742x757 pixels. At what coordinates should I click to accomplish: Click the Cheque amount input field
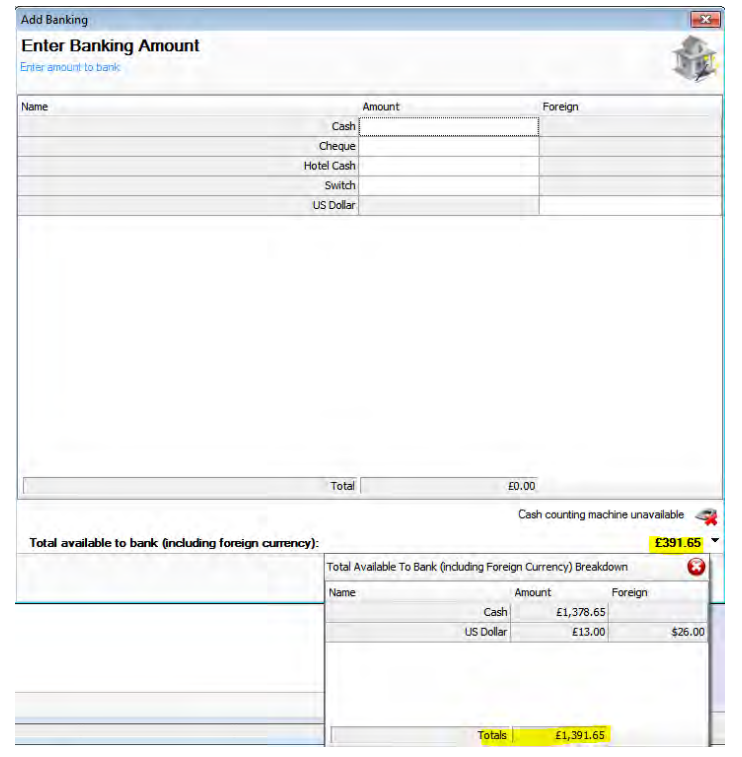(x=448, y=146)
